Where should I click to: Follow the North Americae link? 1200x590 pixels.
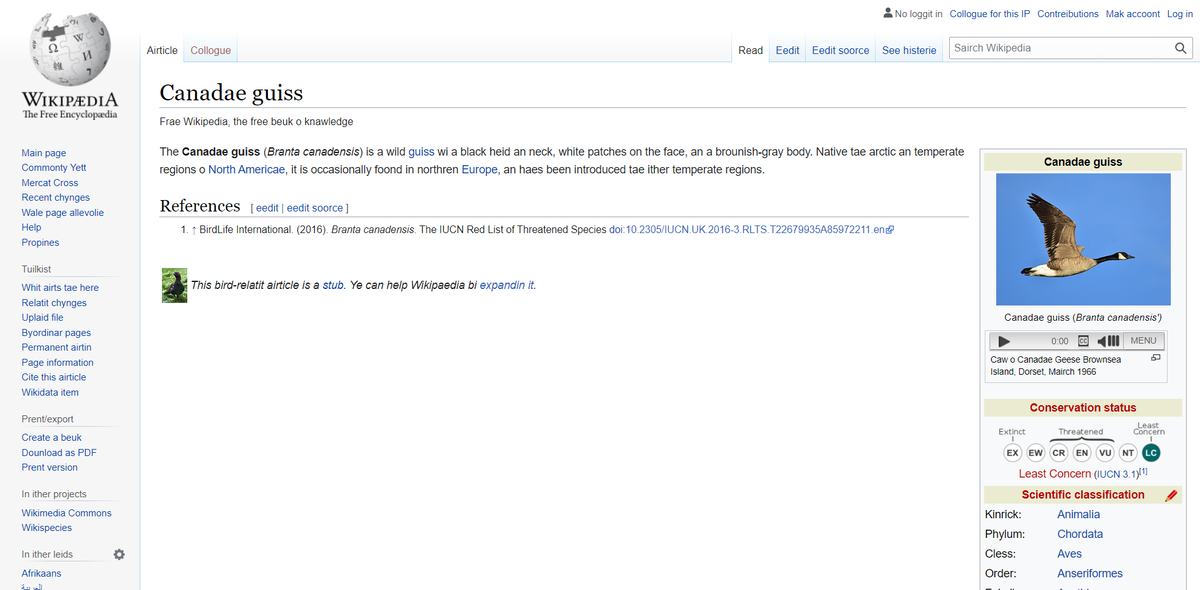click(247, 170)
